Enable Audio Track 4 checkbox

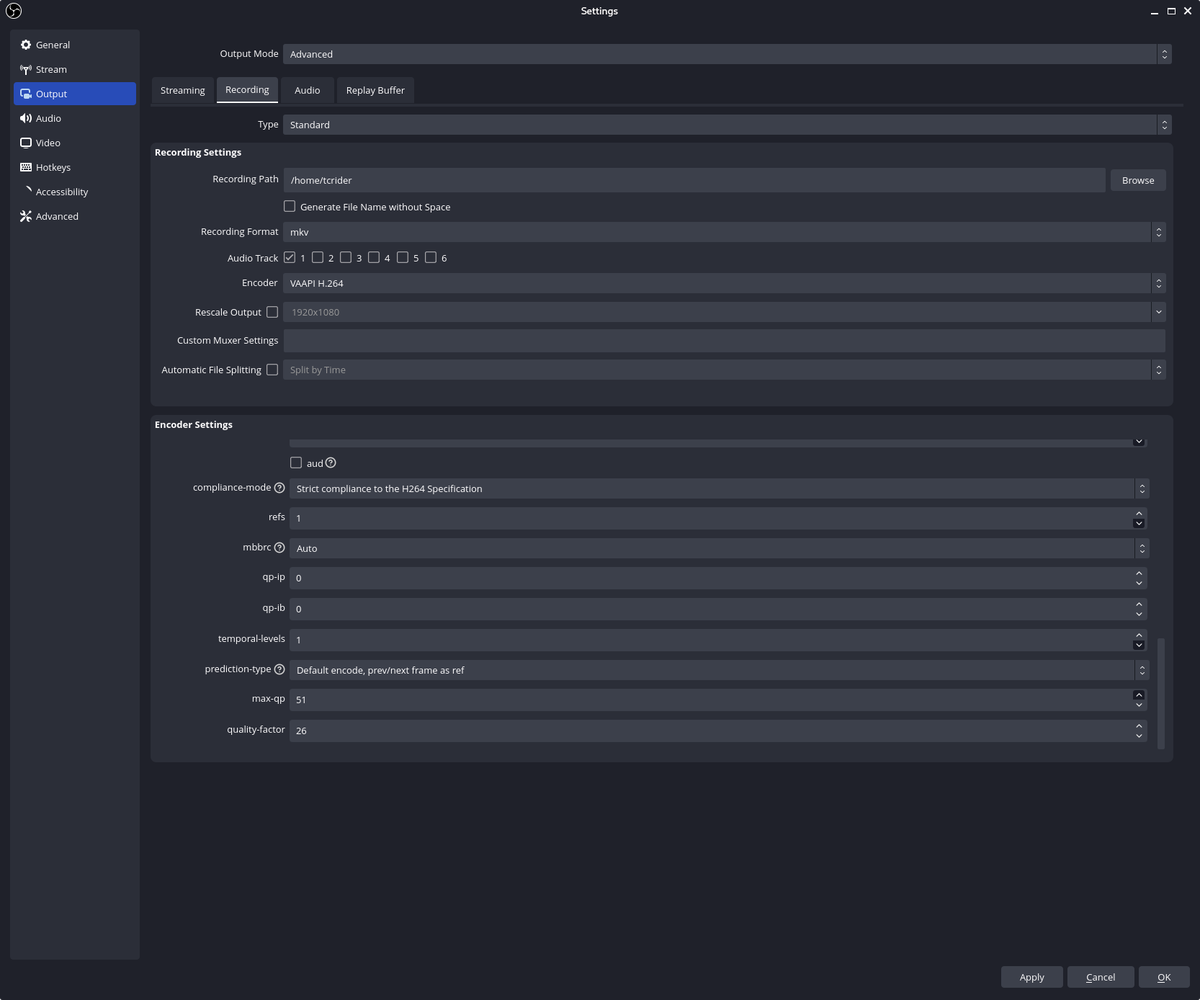click(374, 258)
